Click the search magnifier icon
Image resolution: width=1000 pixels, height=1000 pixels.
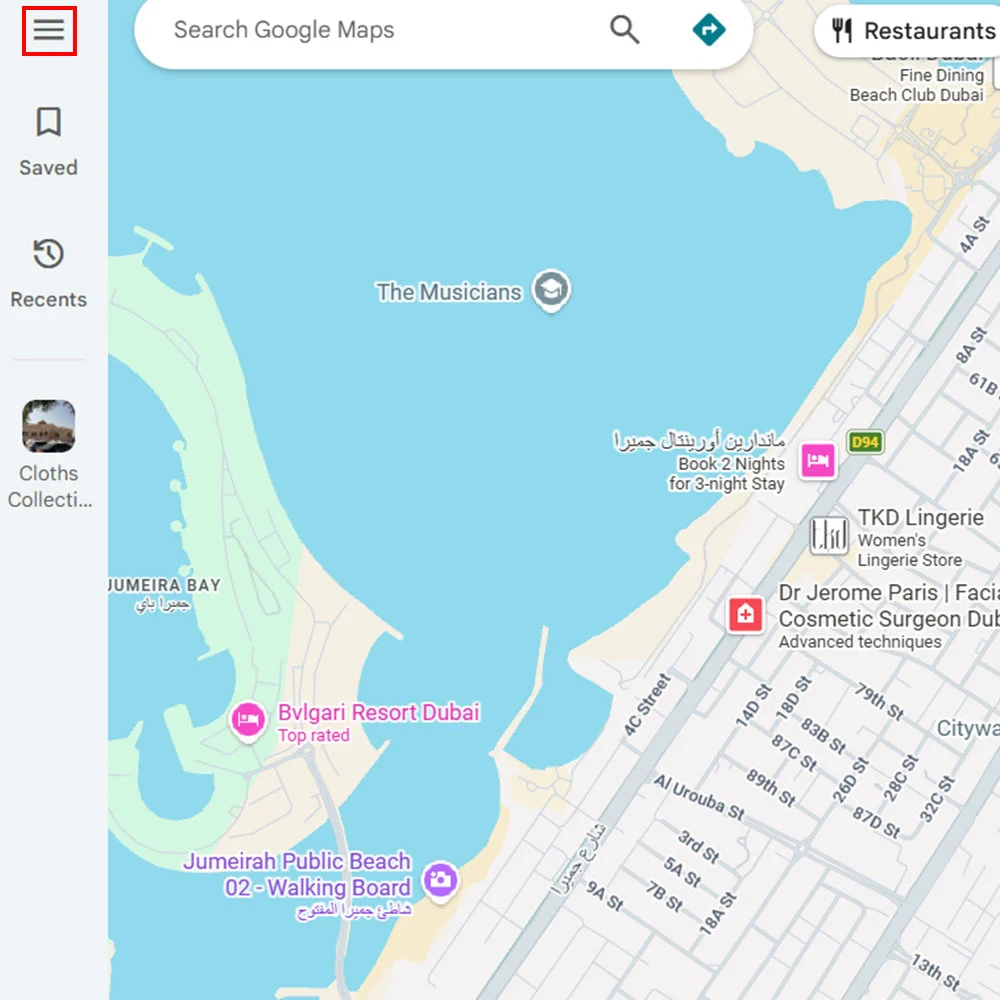point(624,30)
